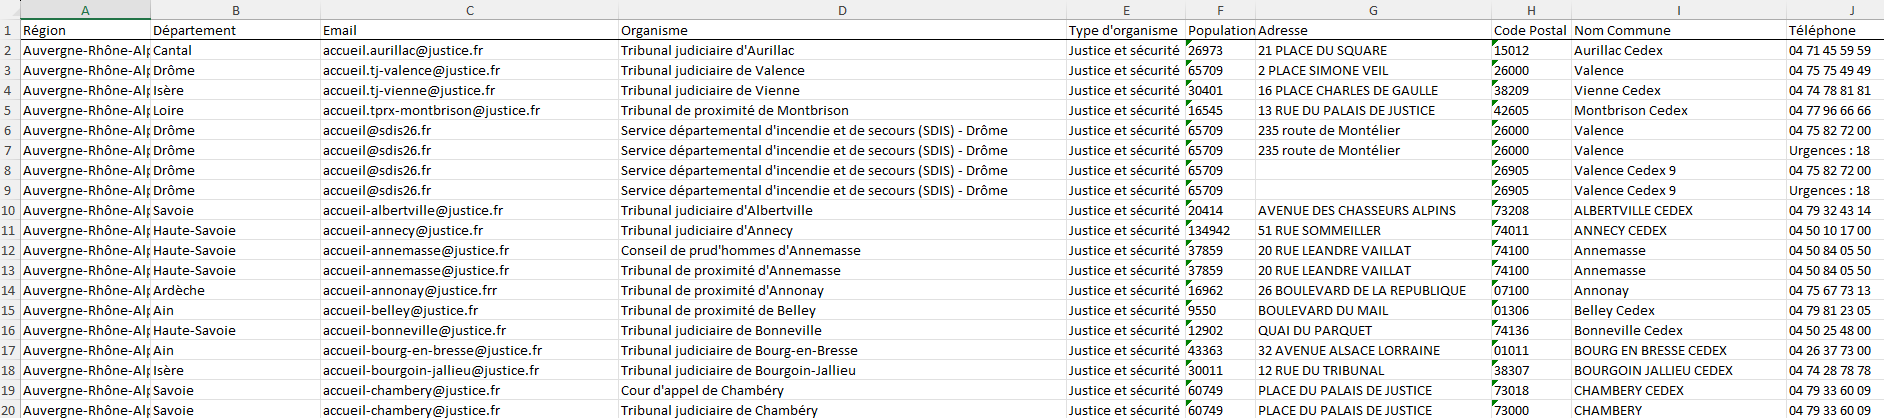This screenshot has height=418, width=1884.
Task: Select the 'Ardèche' department cell
Action: coord(235,290)
